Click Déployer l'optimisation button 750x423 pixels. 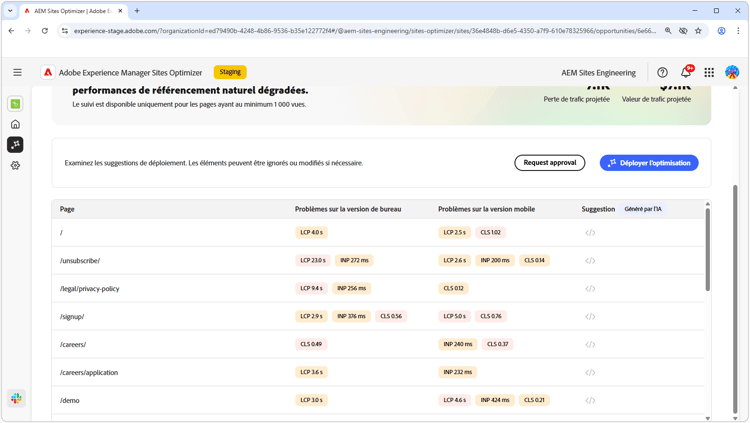coord(649,163)
